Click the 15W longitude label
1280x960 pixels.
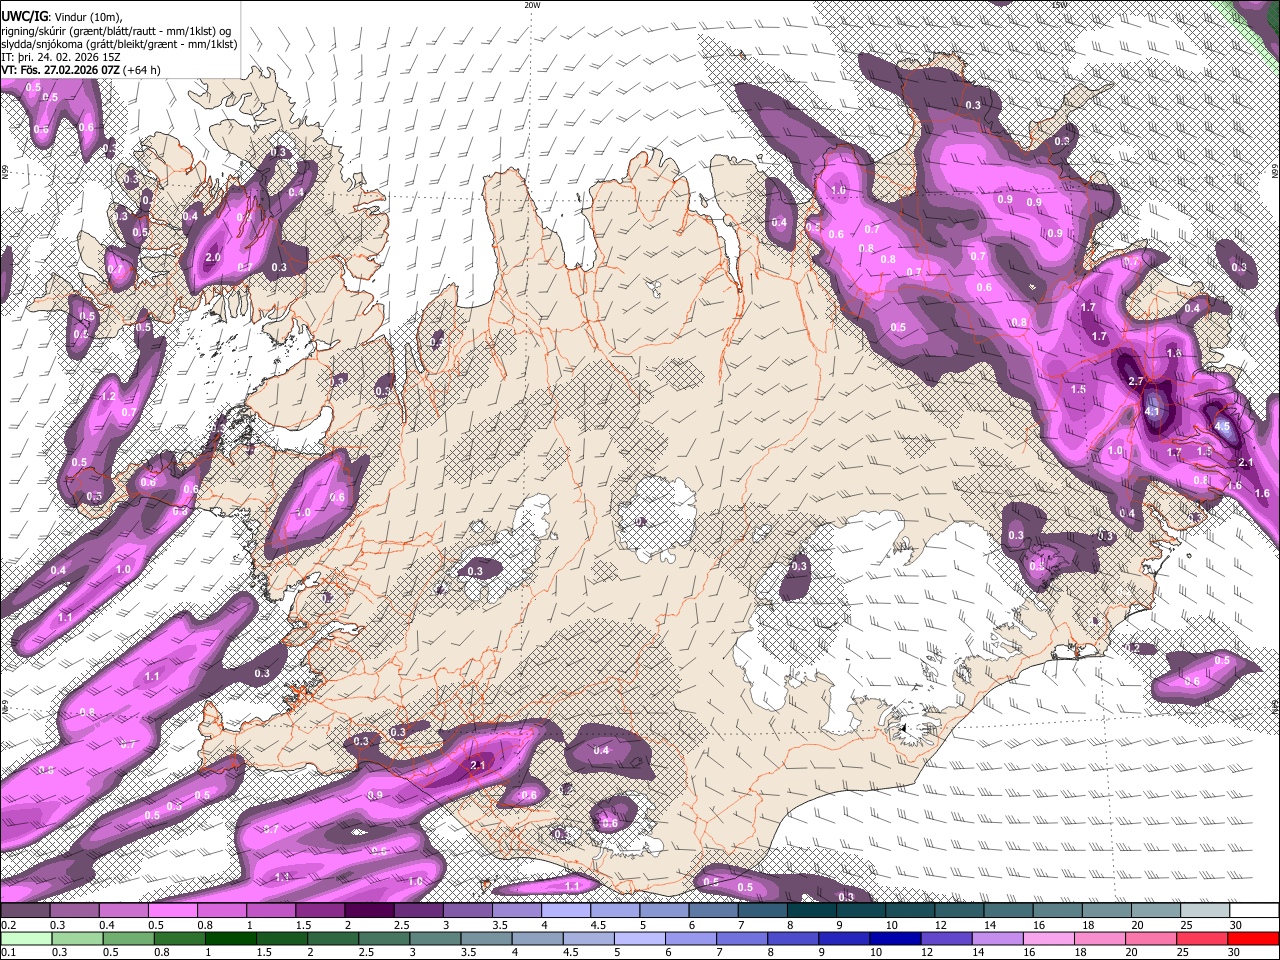pyautogui.click(x=1059, y=5)
